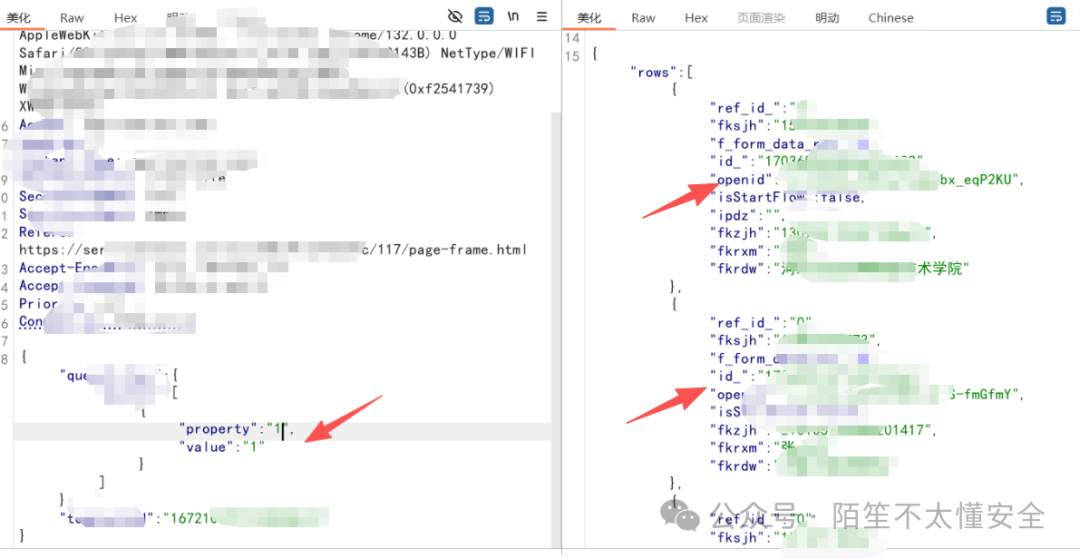1080x559 pixels.
Task: Select the 美化 tab in response panel
Action: click(589, 18)
